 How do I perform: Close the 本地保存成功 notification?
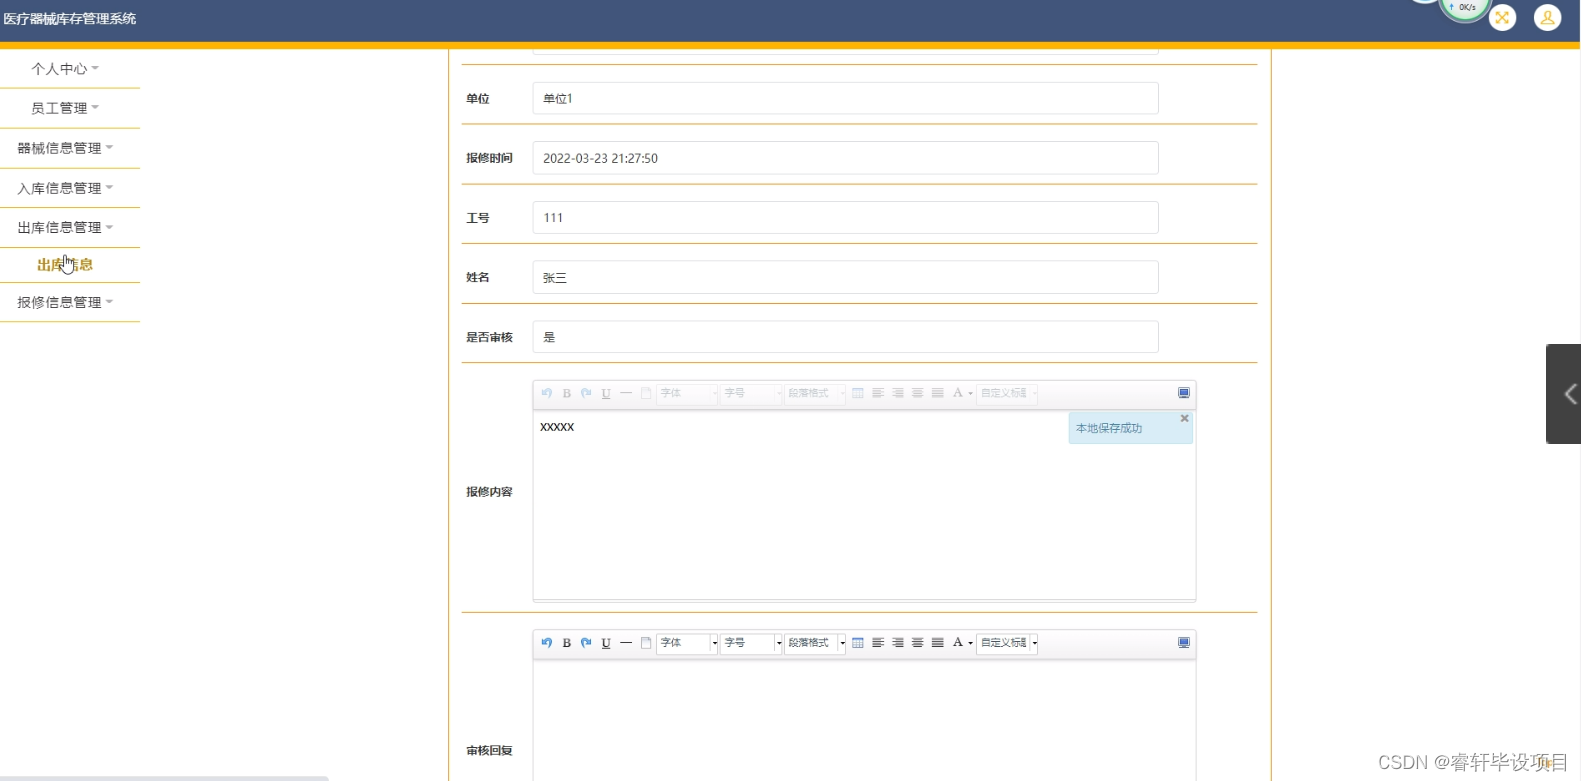point(1184,419)
